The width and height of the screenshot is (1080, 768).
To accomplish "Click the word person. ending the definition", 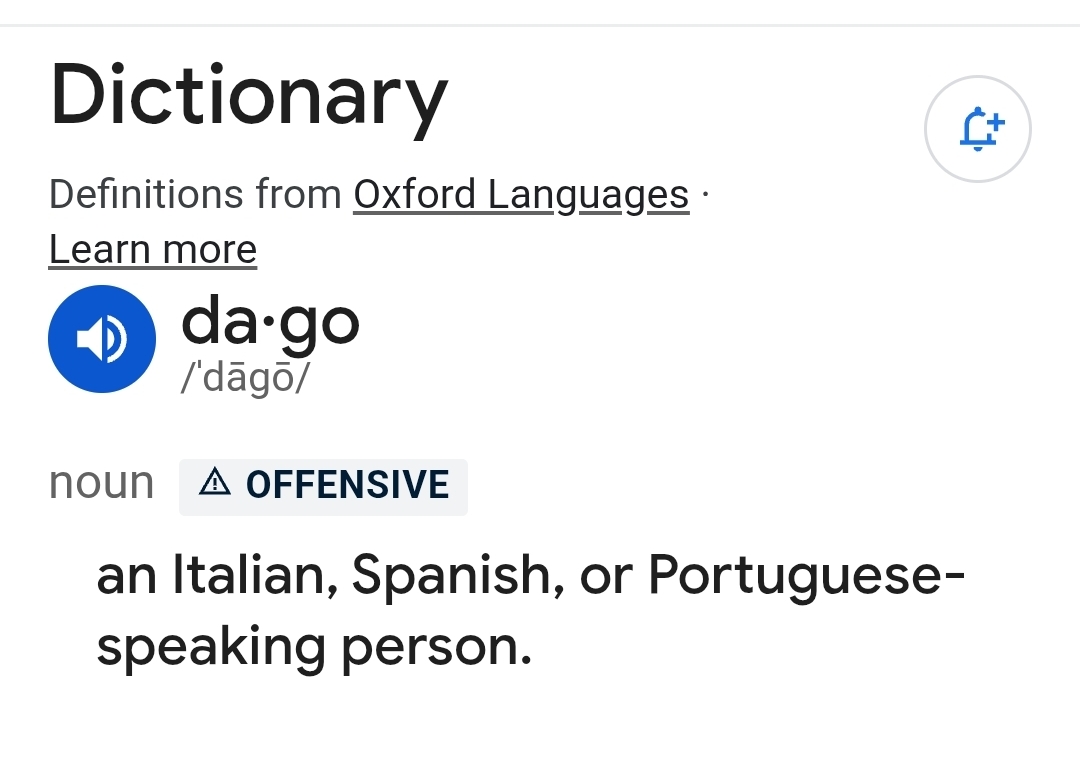I will [x=437, y=649].
